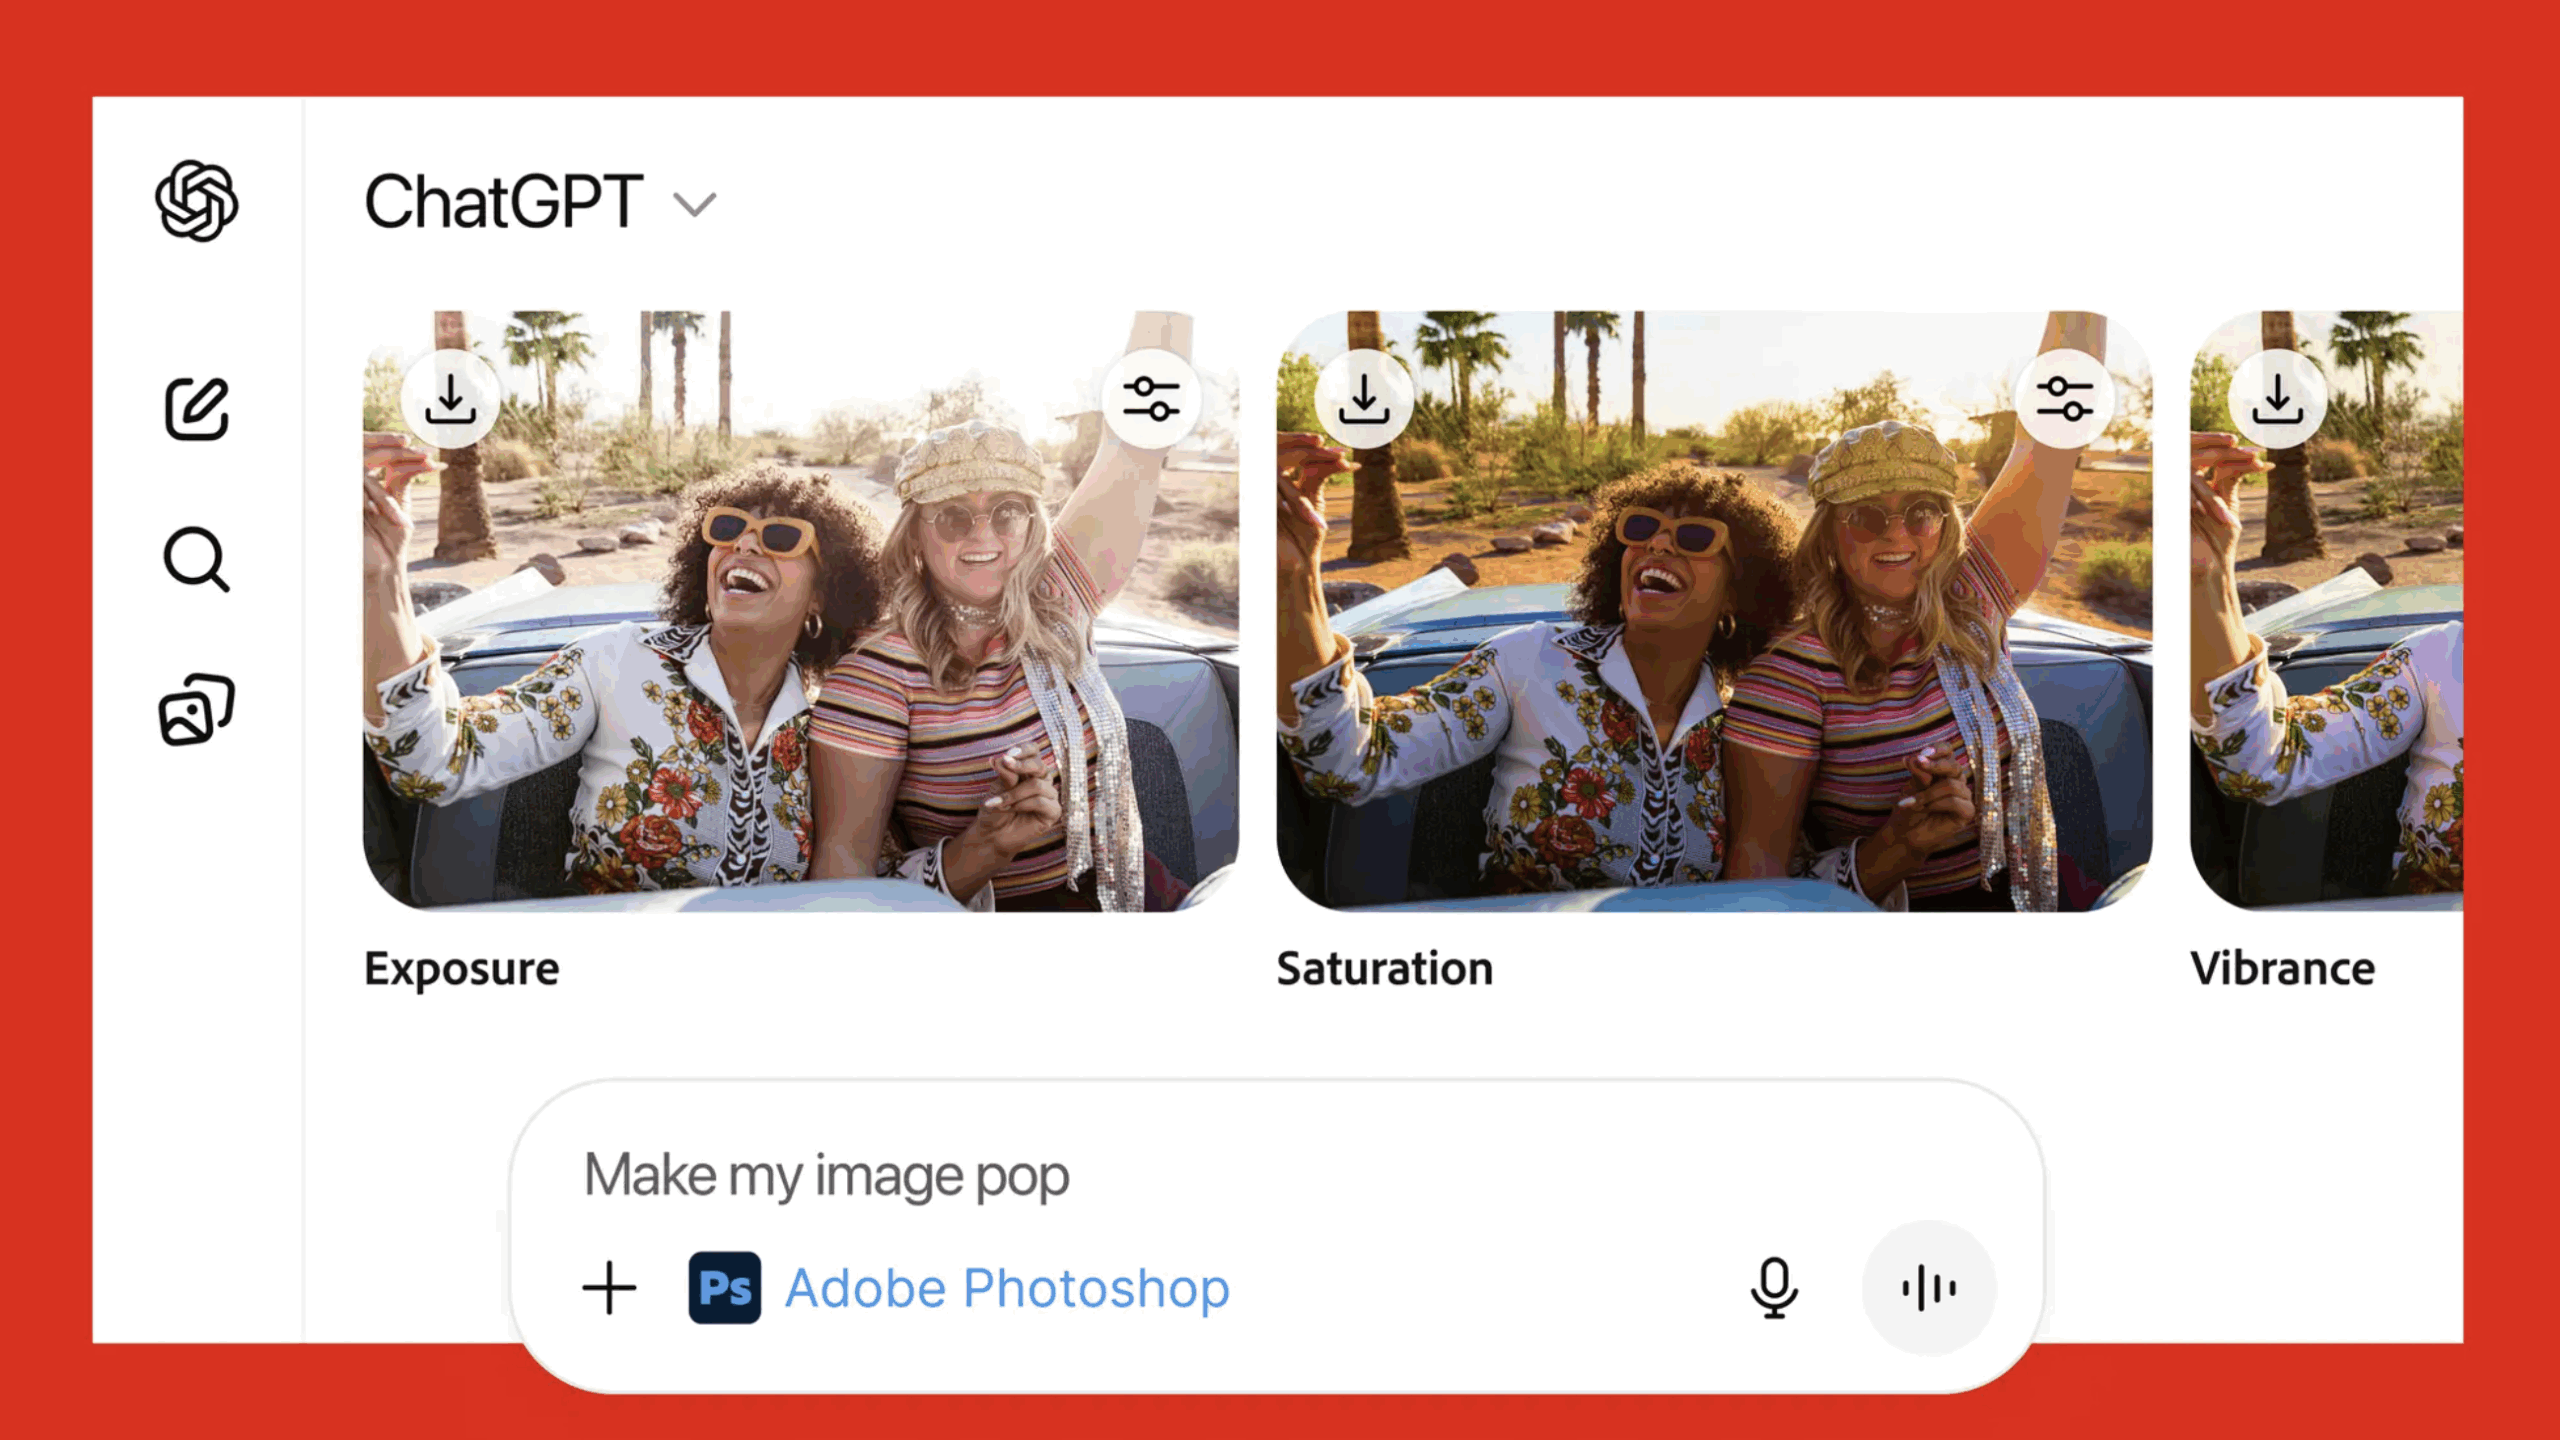
Task: Open adjustment sliders on Saturation image
Action: click(2065, 399)
